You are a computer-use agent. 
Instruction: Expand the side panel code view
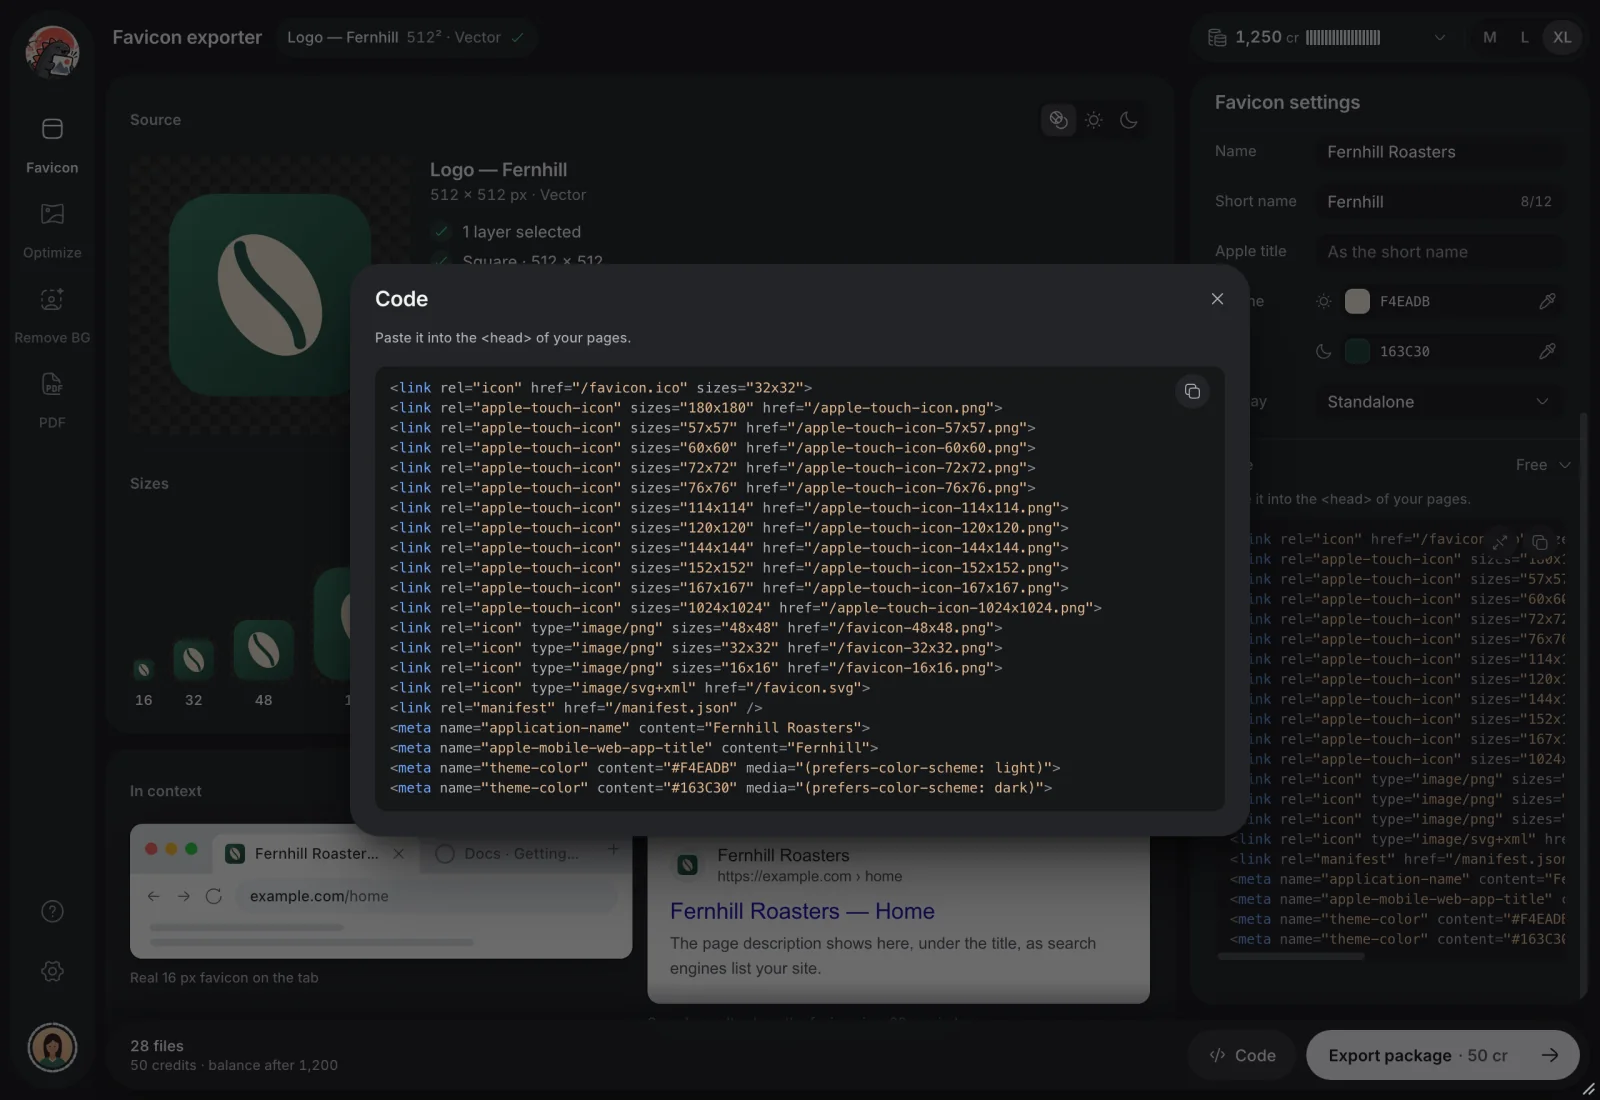coord(1500,542)
